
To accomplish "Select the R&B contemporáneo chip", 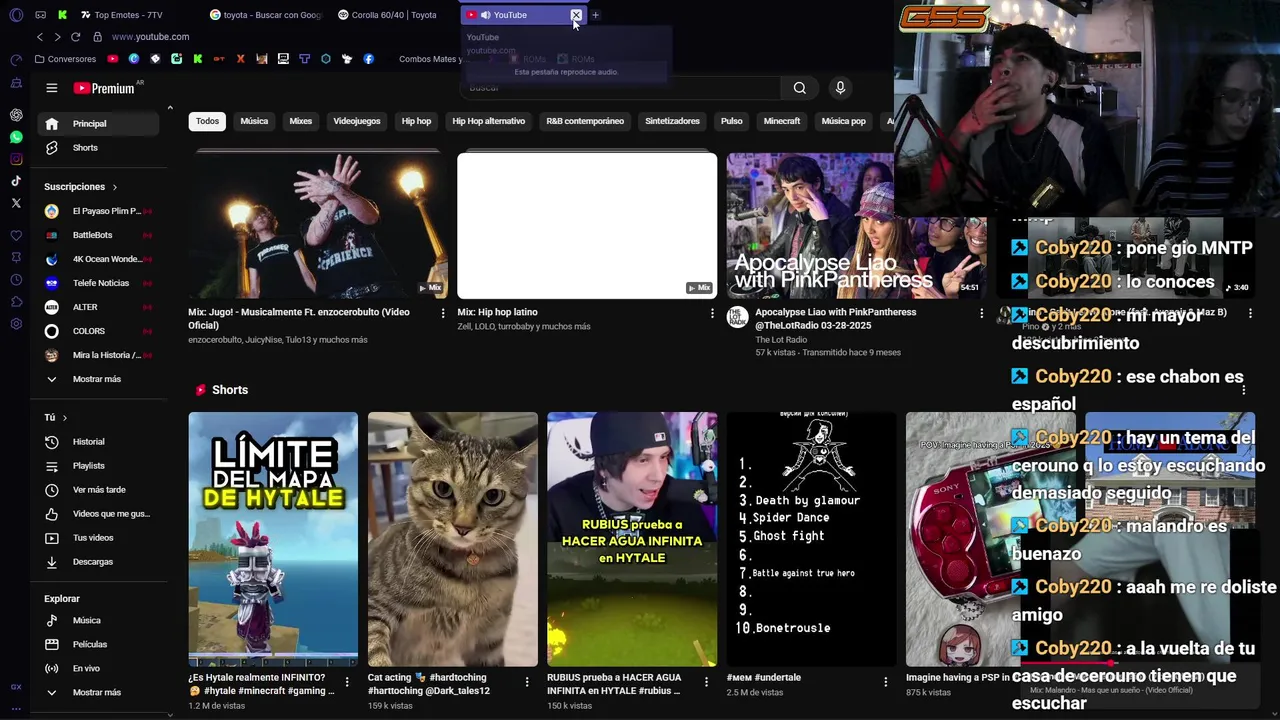I will click(x=585, y=121).
